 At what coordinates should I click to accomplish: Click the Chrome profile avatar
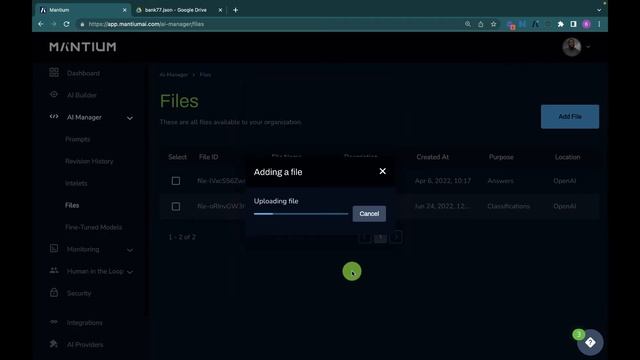[x=586, y=24]
